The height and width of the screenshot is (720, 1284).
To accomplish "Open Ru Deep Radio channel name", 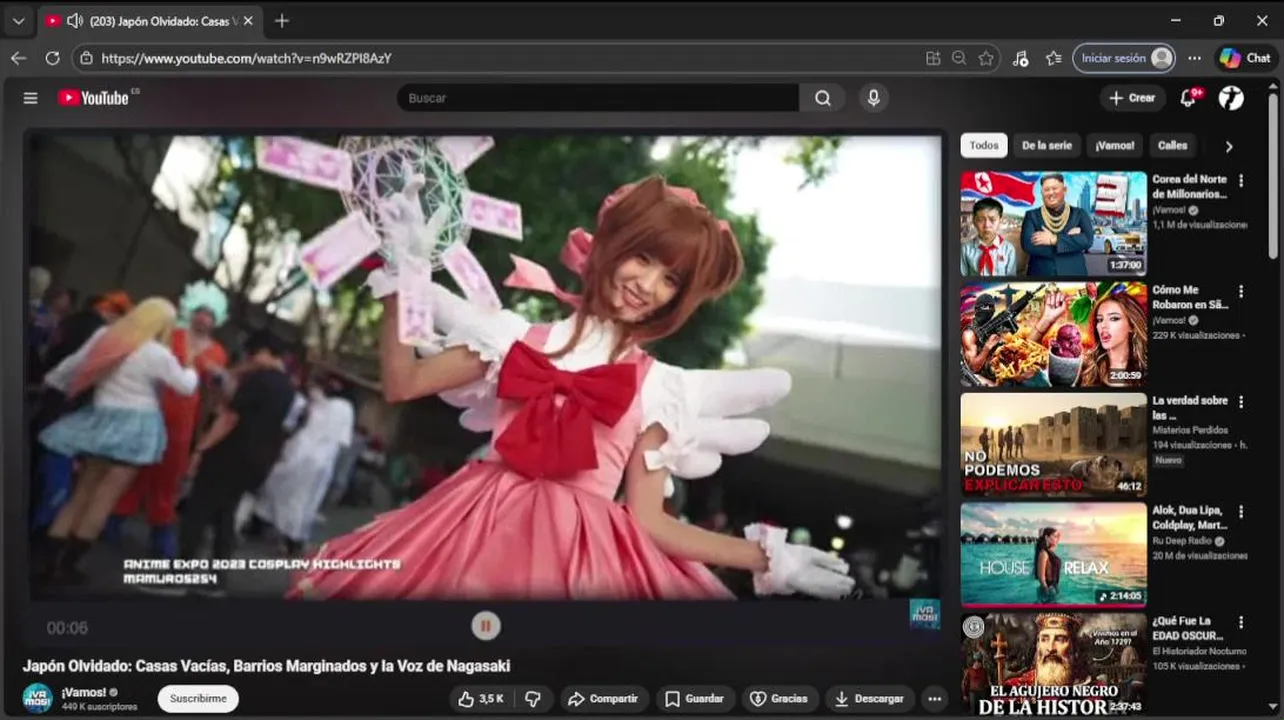I will pyautogui.click(x=1183, y=540).
